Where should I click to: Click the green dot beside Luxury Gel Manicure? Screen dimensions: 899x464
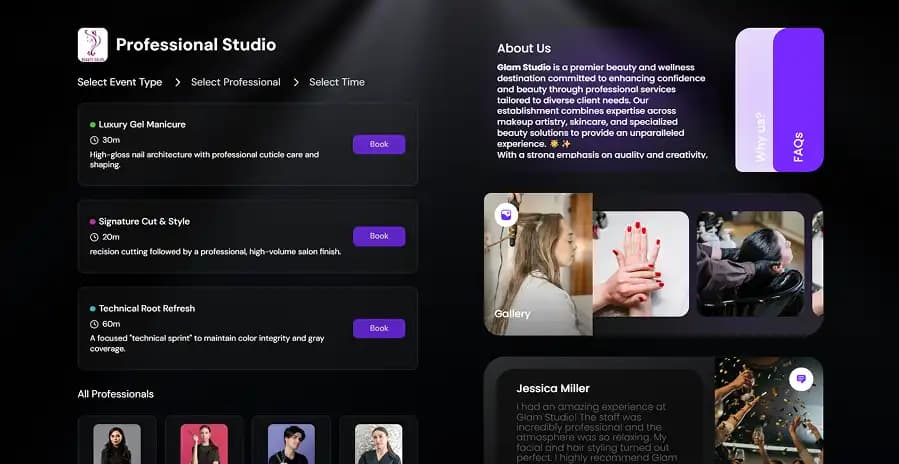click(93, 124)
